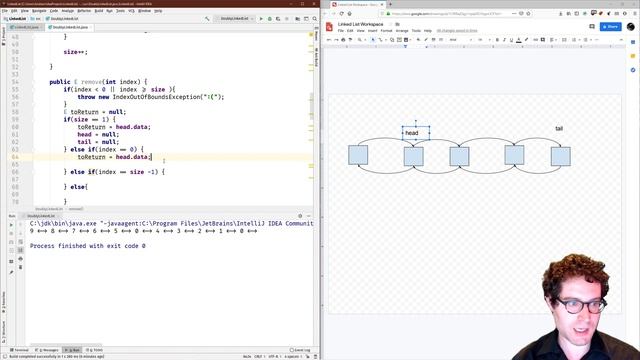
Task: Click the Print icon in Google Drawings toolbar
Action: pos(343,40)
